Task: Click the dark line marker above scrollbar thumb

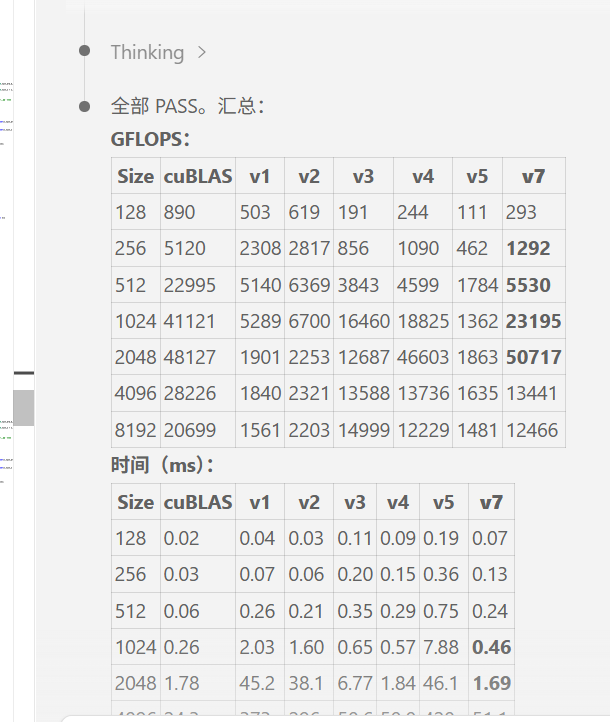Action: pyautogui.click(x=23, y=373)
